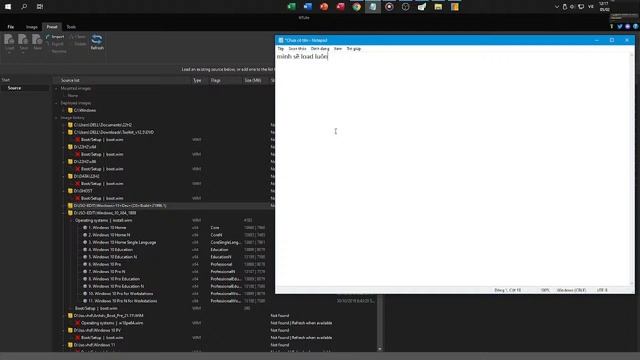Select edition 7. Windows 10 Pro N
This screenshot has height=360, width=640.
(x=107, y=271)
